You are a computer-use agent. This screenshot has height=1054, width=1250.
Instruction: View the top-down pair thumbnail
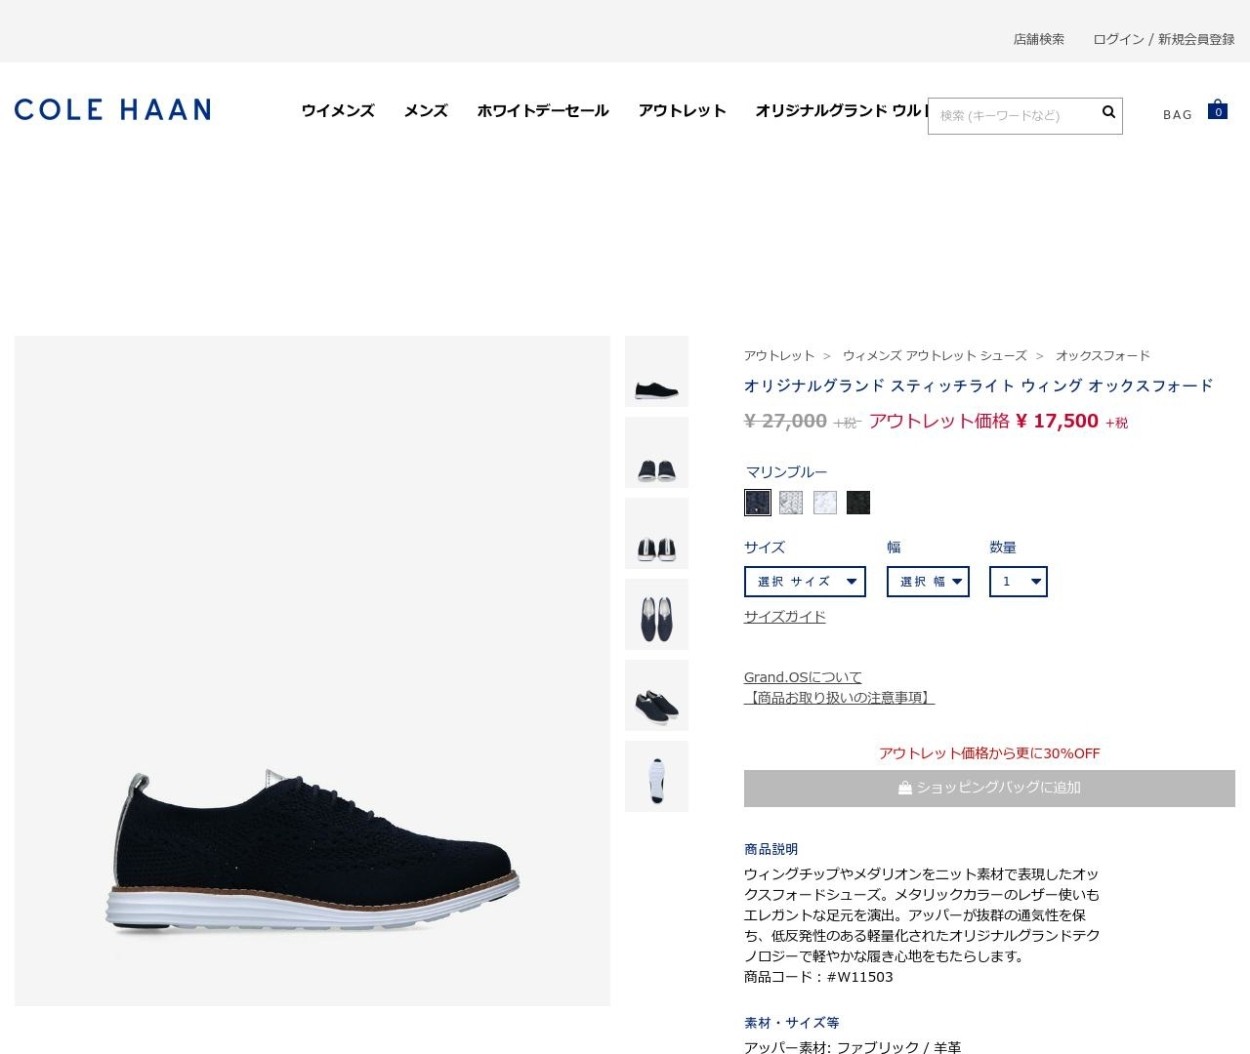[657, 614]
